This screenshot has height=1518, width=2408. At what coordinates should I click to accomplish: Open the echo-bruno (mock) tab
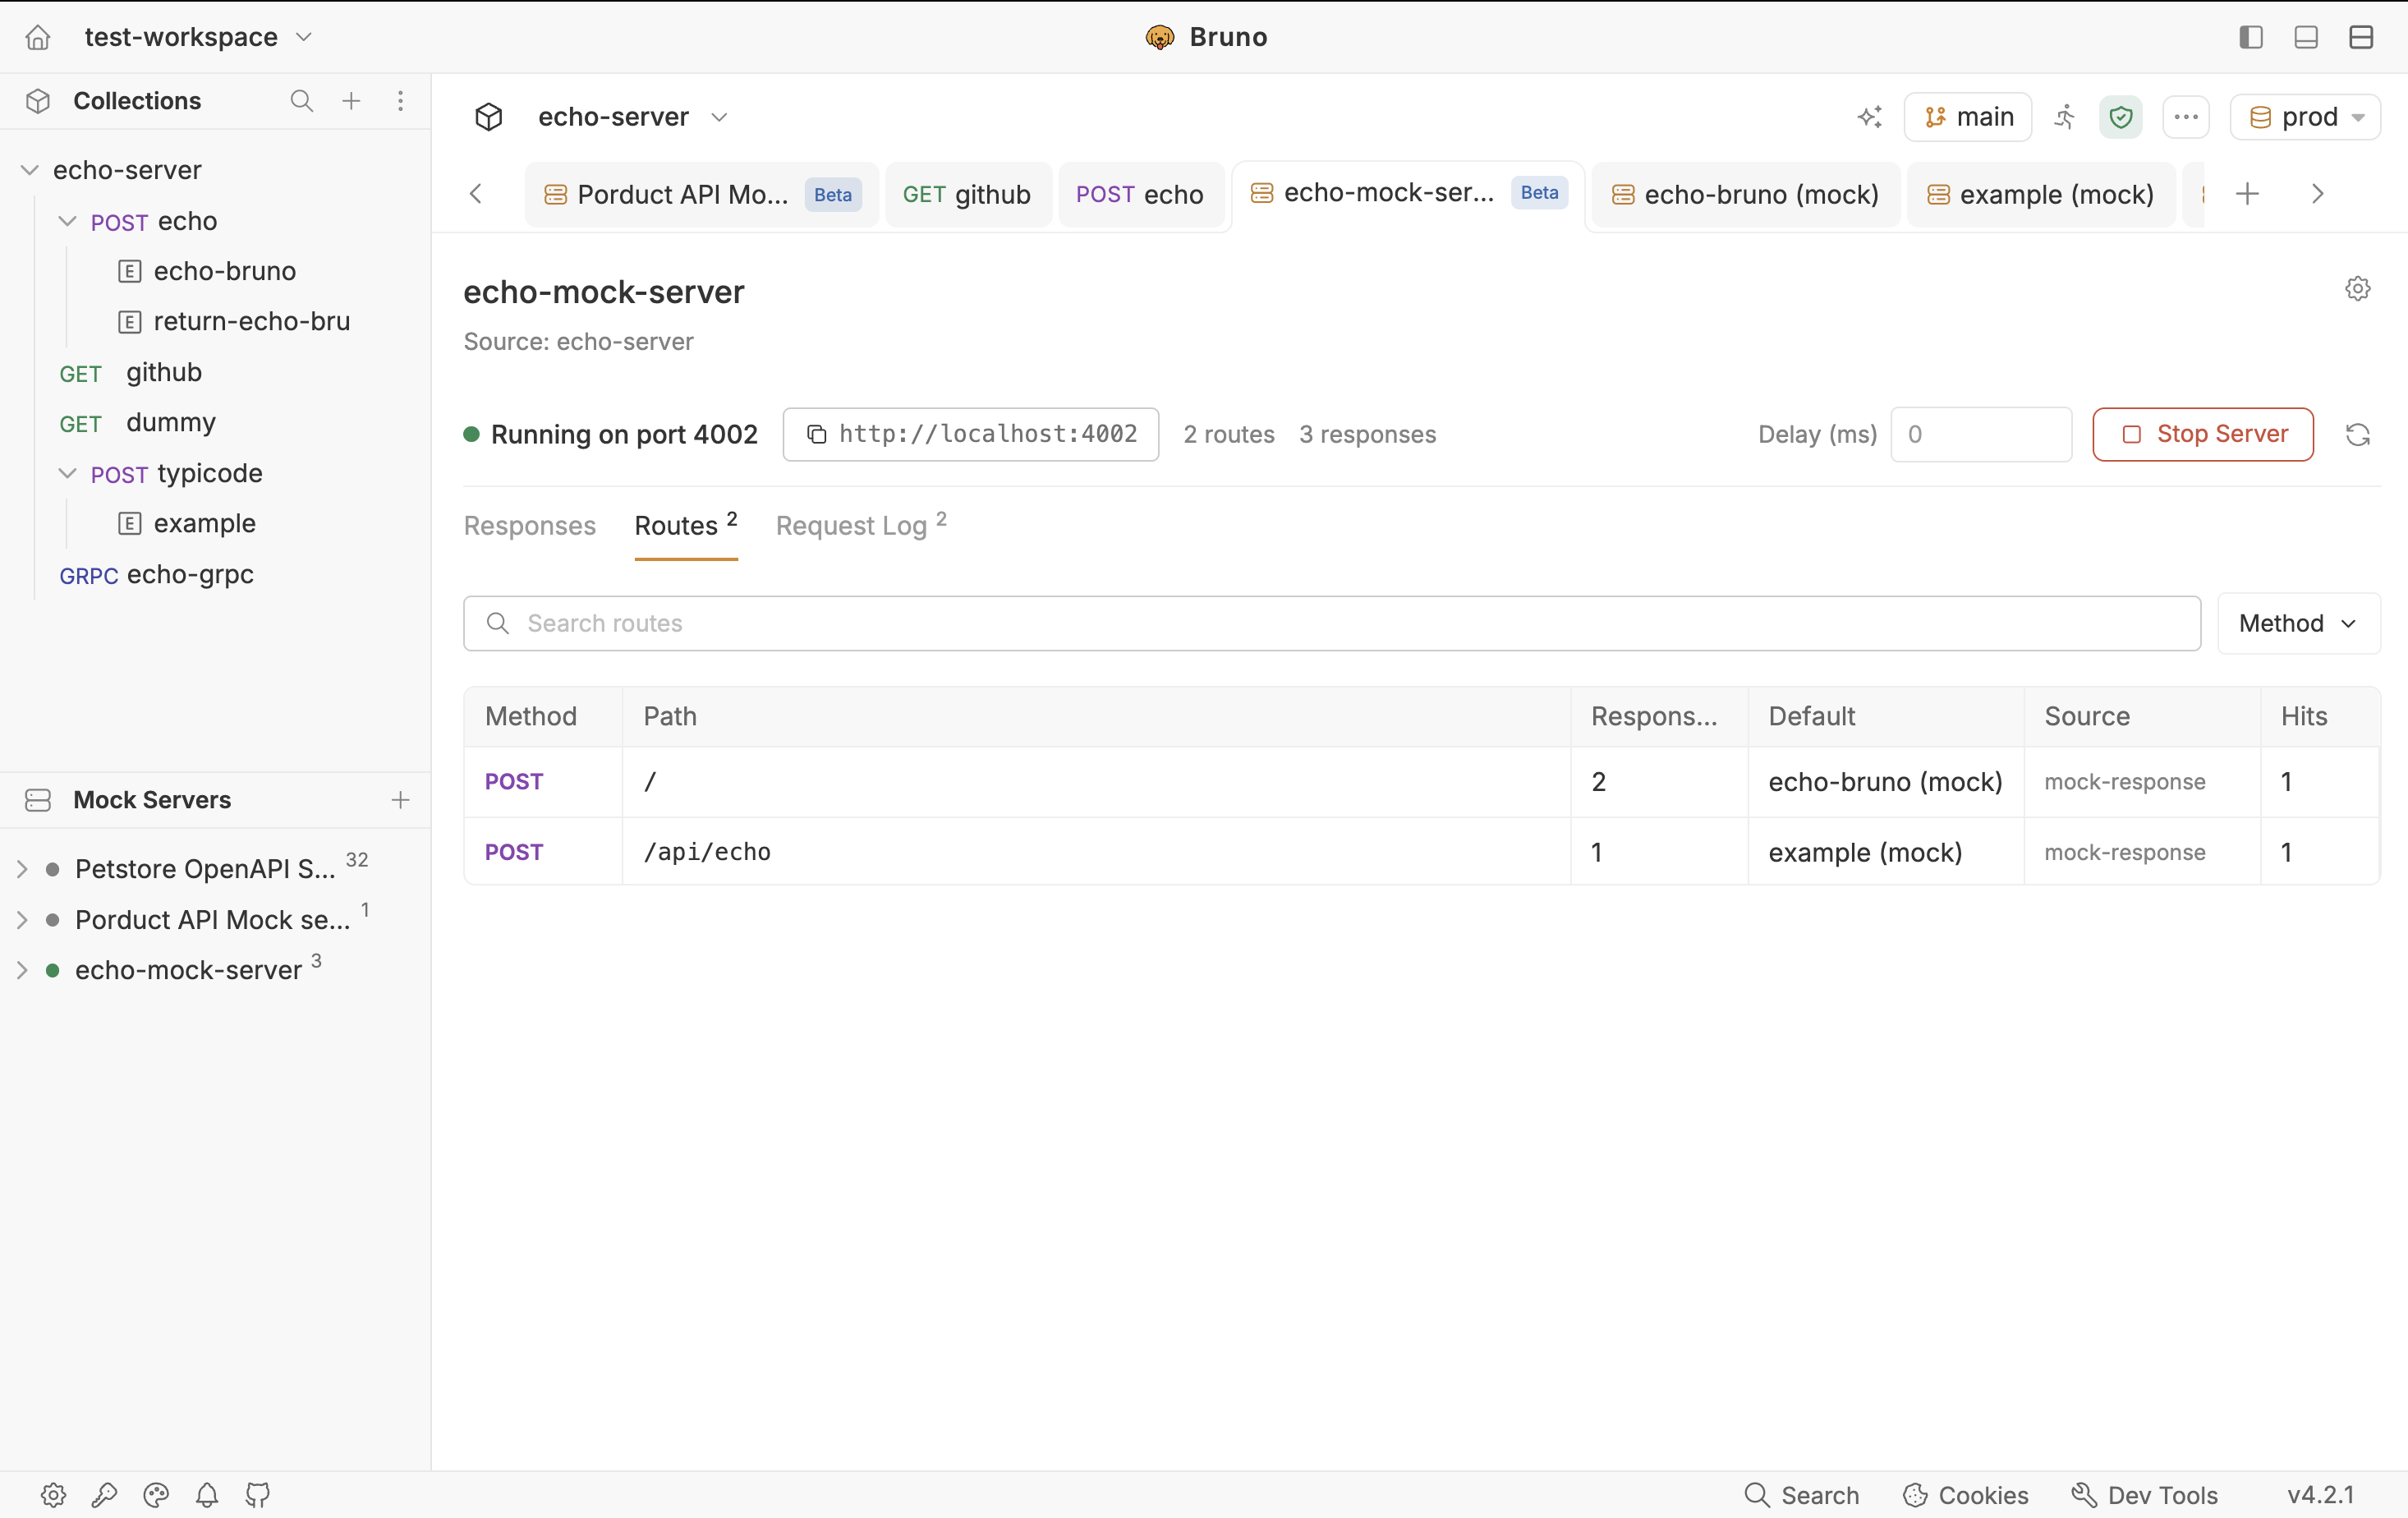tap(1745, 194)
